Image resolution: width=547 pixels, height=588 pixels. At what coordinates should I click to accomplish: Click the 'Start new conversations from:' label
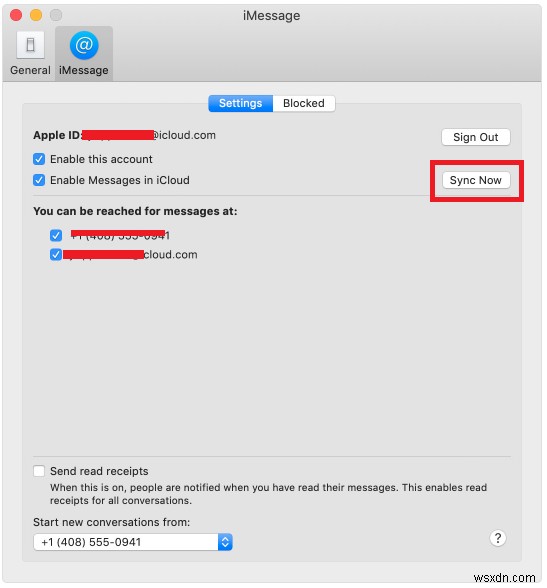(x=111, y=522)
